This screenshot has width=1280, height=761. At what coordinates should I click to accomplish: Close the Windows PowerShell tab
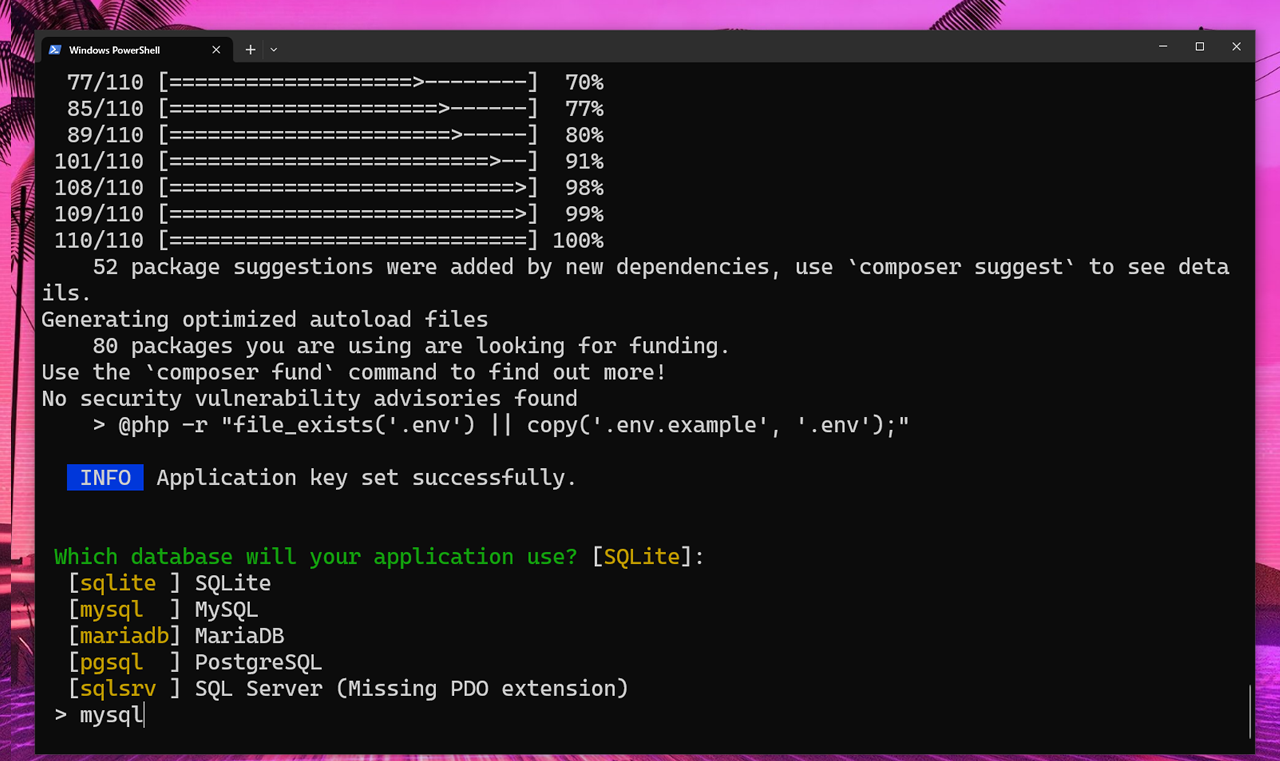pyautogui.click(x=216, y=50)
